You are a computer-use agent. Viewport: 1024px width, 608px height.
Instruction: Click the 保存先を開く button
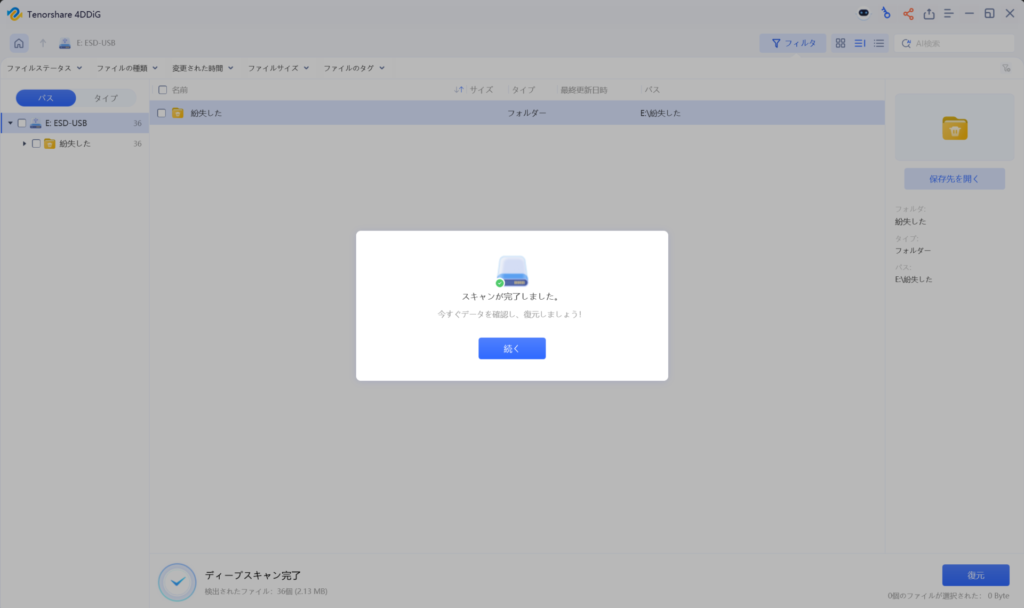pyautogui.click(x=953, y=178)
